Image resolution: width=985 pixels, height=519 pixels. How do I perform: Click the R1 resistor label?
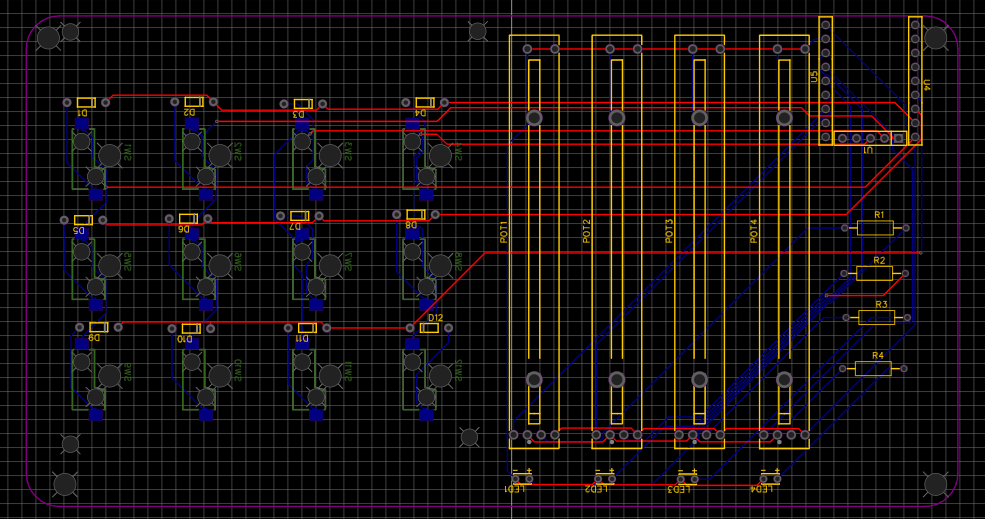879,215
